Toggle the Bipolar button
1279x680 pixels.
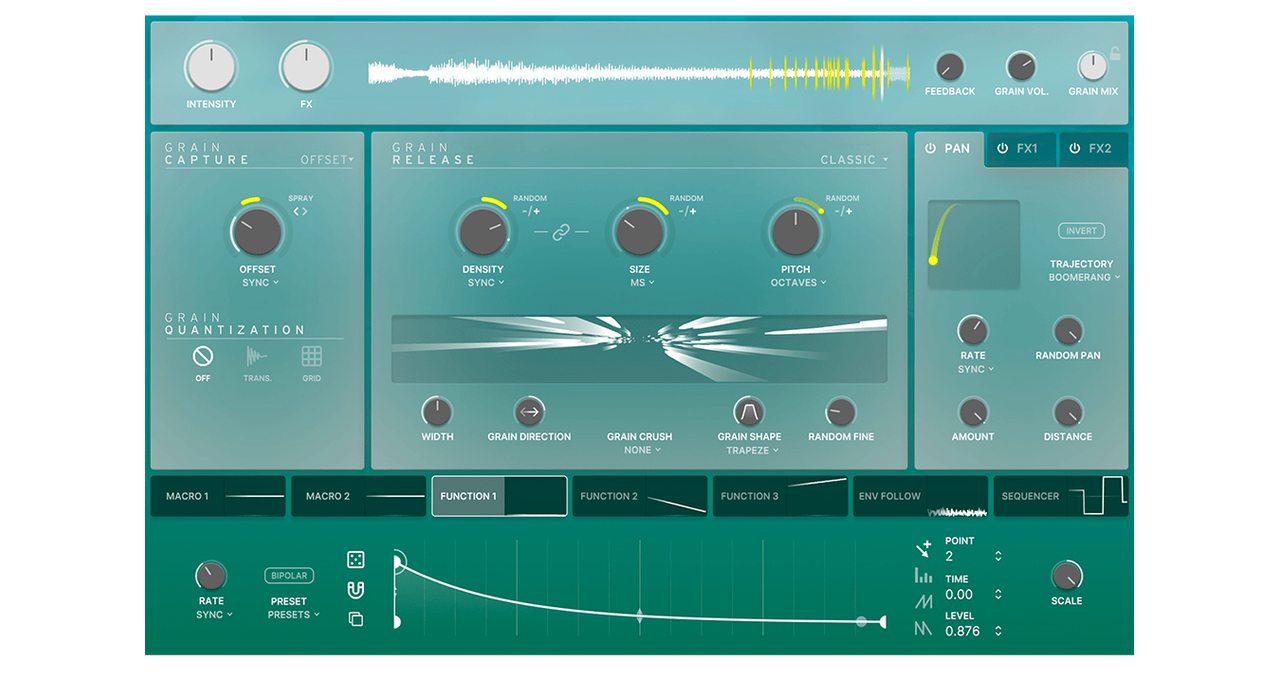click(x=289, y=576)
